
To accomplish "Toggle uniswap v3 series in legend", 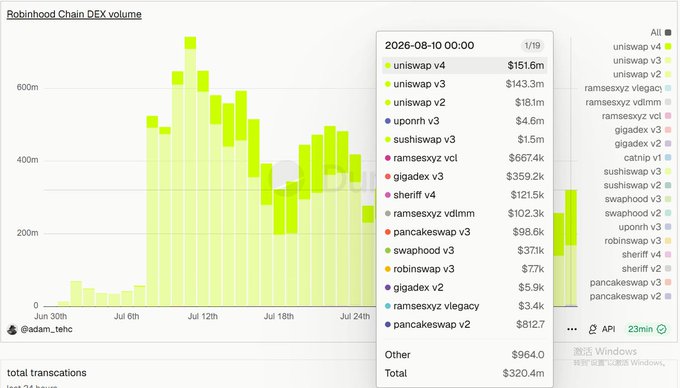I will click(x=642, y=60).
